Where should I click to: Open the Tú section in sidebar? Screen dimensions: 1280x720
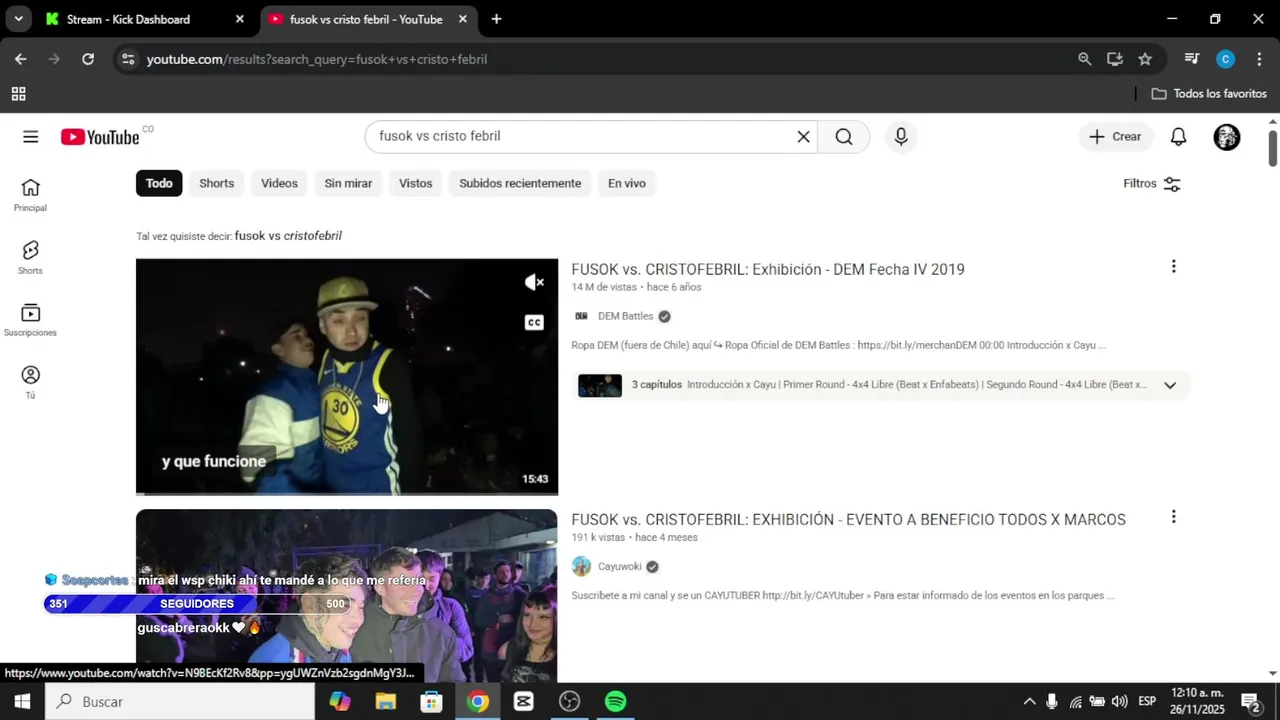[x=30, y=382]
